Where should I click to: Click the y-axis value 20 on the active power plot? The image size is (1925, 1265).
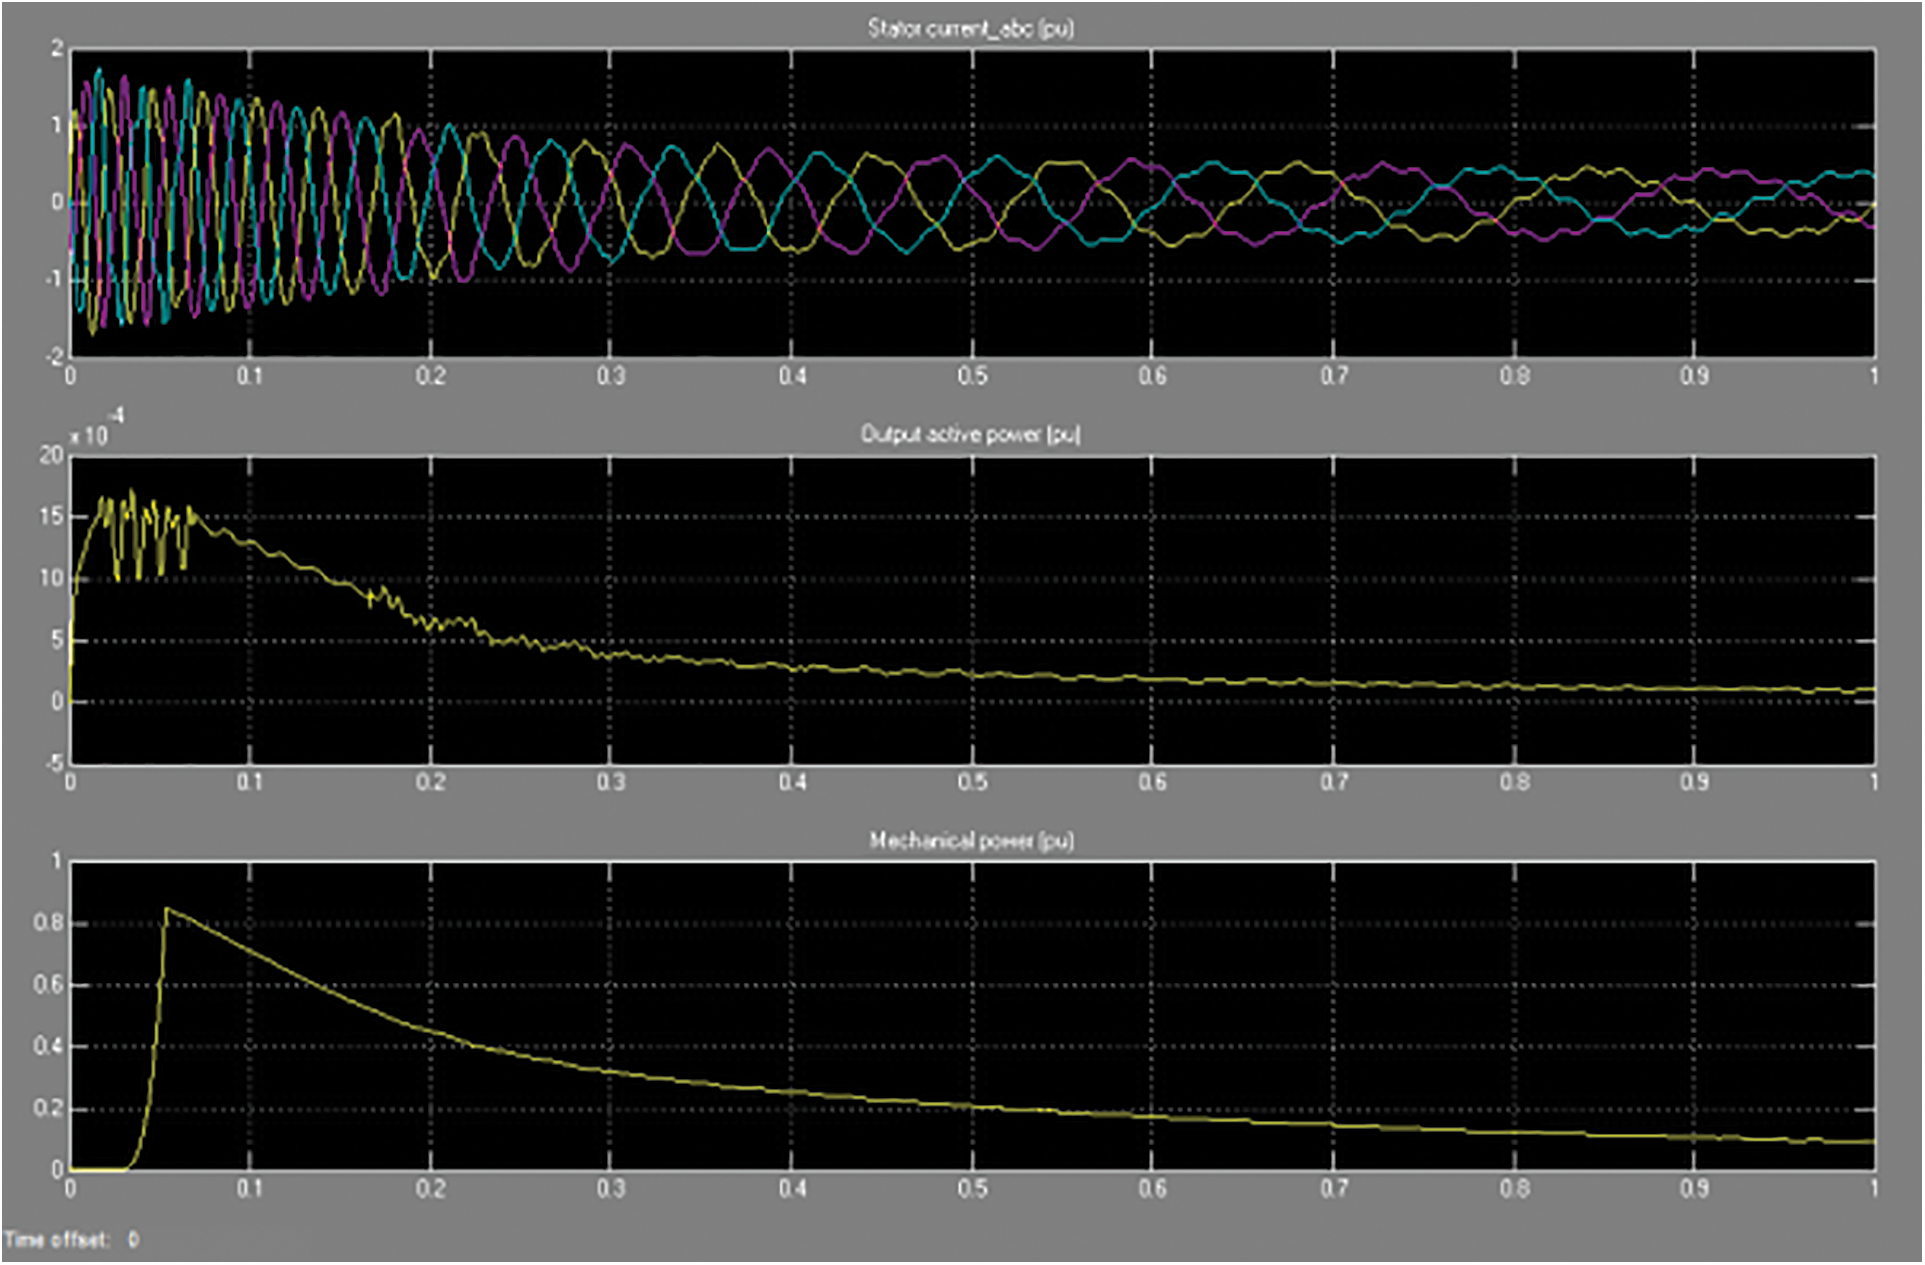[x=51, y=456]
